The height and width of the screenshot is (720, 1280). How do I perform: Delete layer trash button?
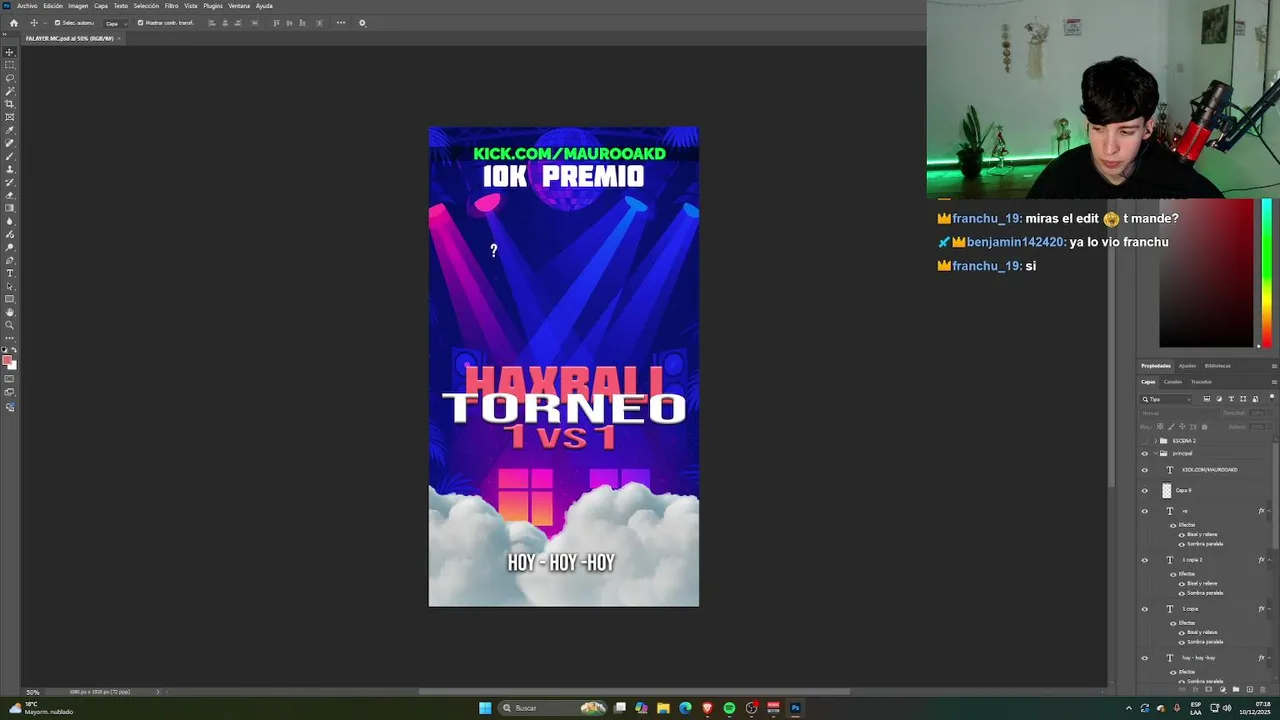[1261, 689]
